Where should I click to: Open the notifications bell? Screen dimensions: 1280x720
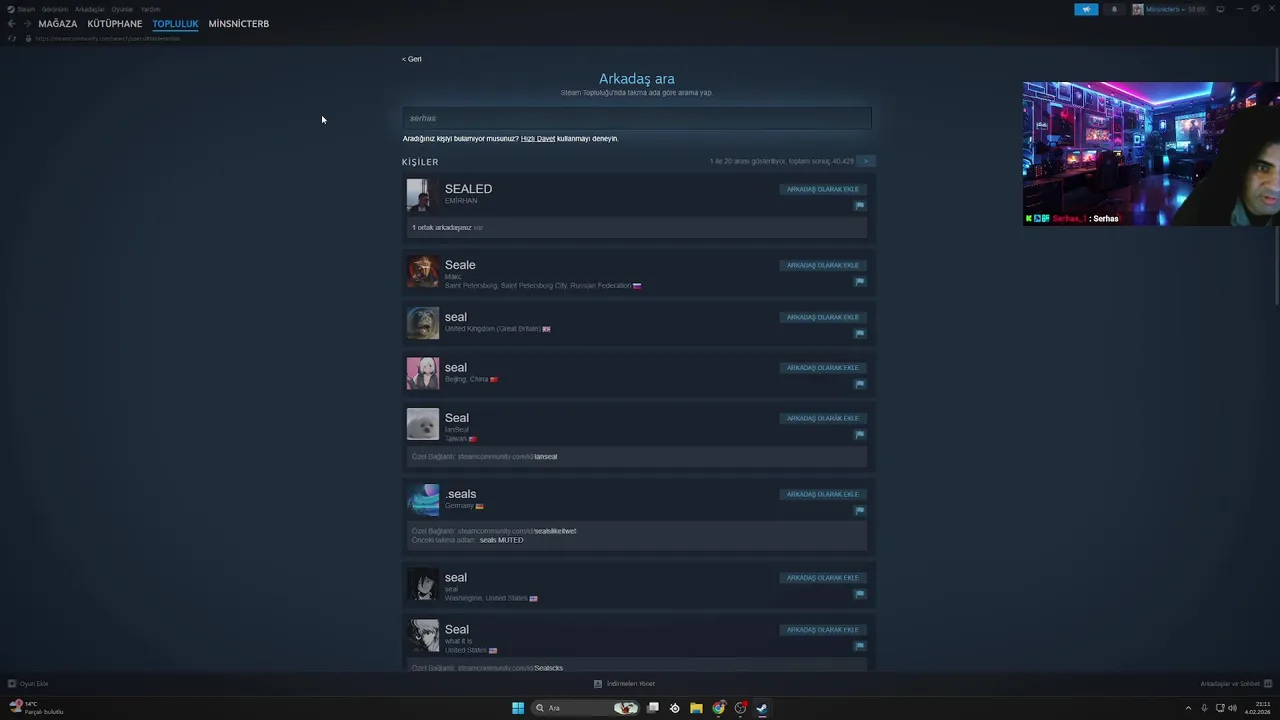[x=1114, y=9]
